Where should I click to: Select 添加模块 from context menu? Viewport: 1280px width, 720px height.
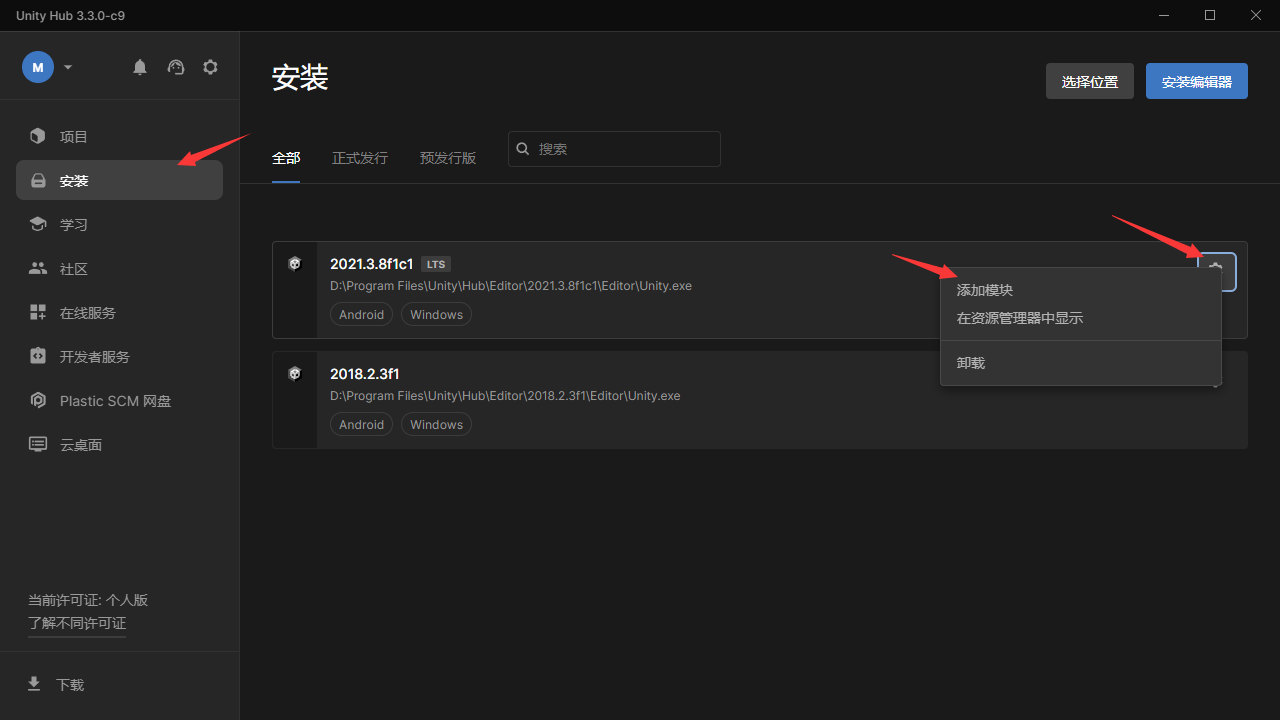(x=1081, y=290)
